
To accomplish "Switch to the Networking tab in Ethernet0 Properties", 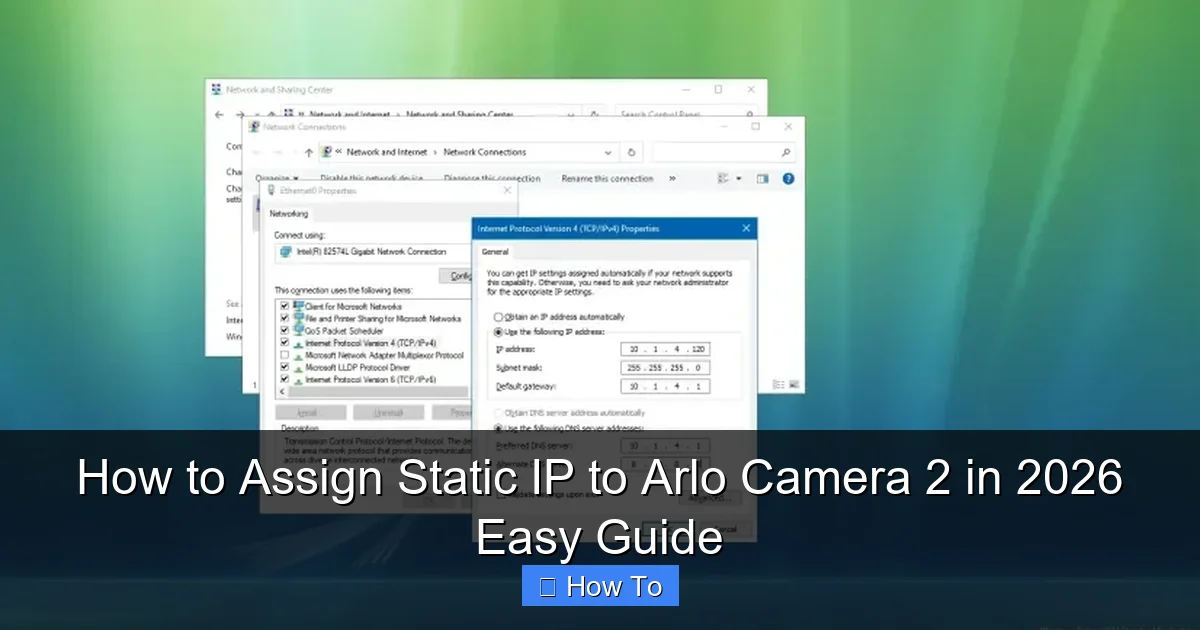I will pos(289,213).
